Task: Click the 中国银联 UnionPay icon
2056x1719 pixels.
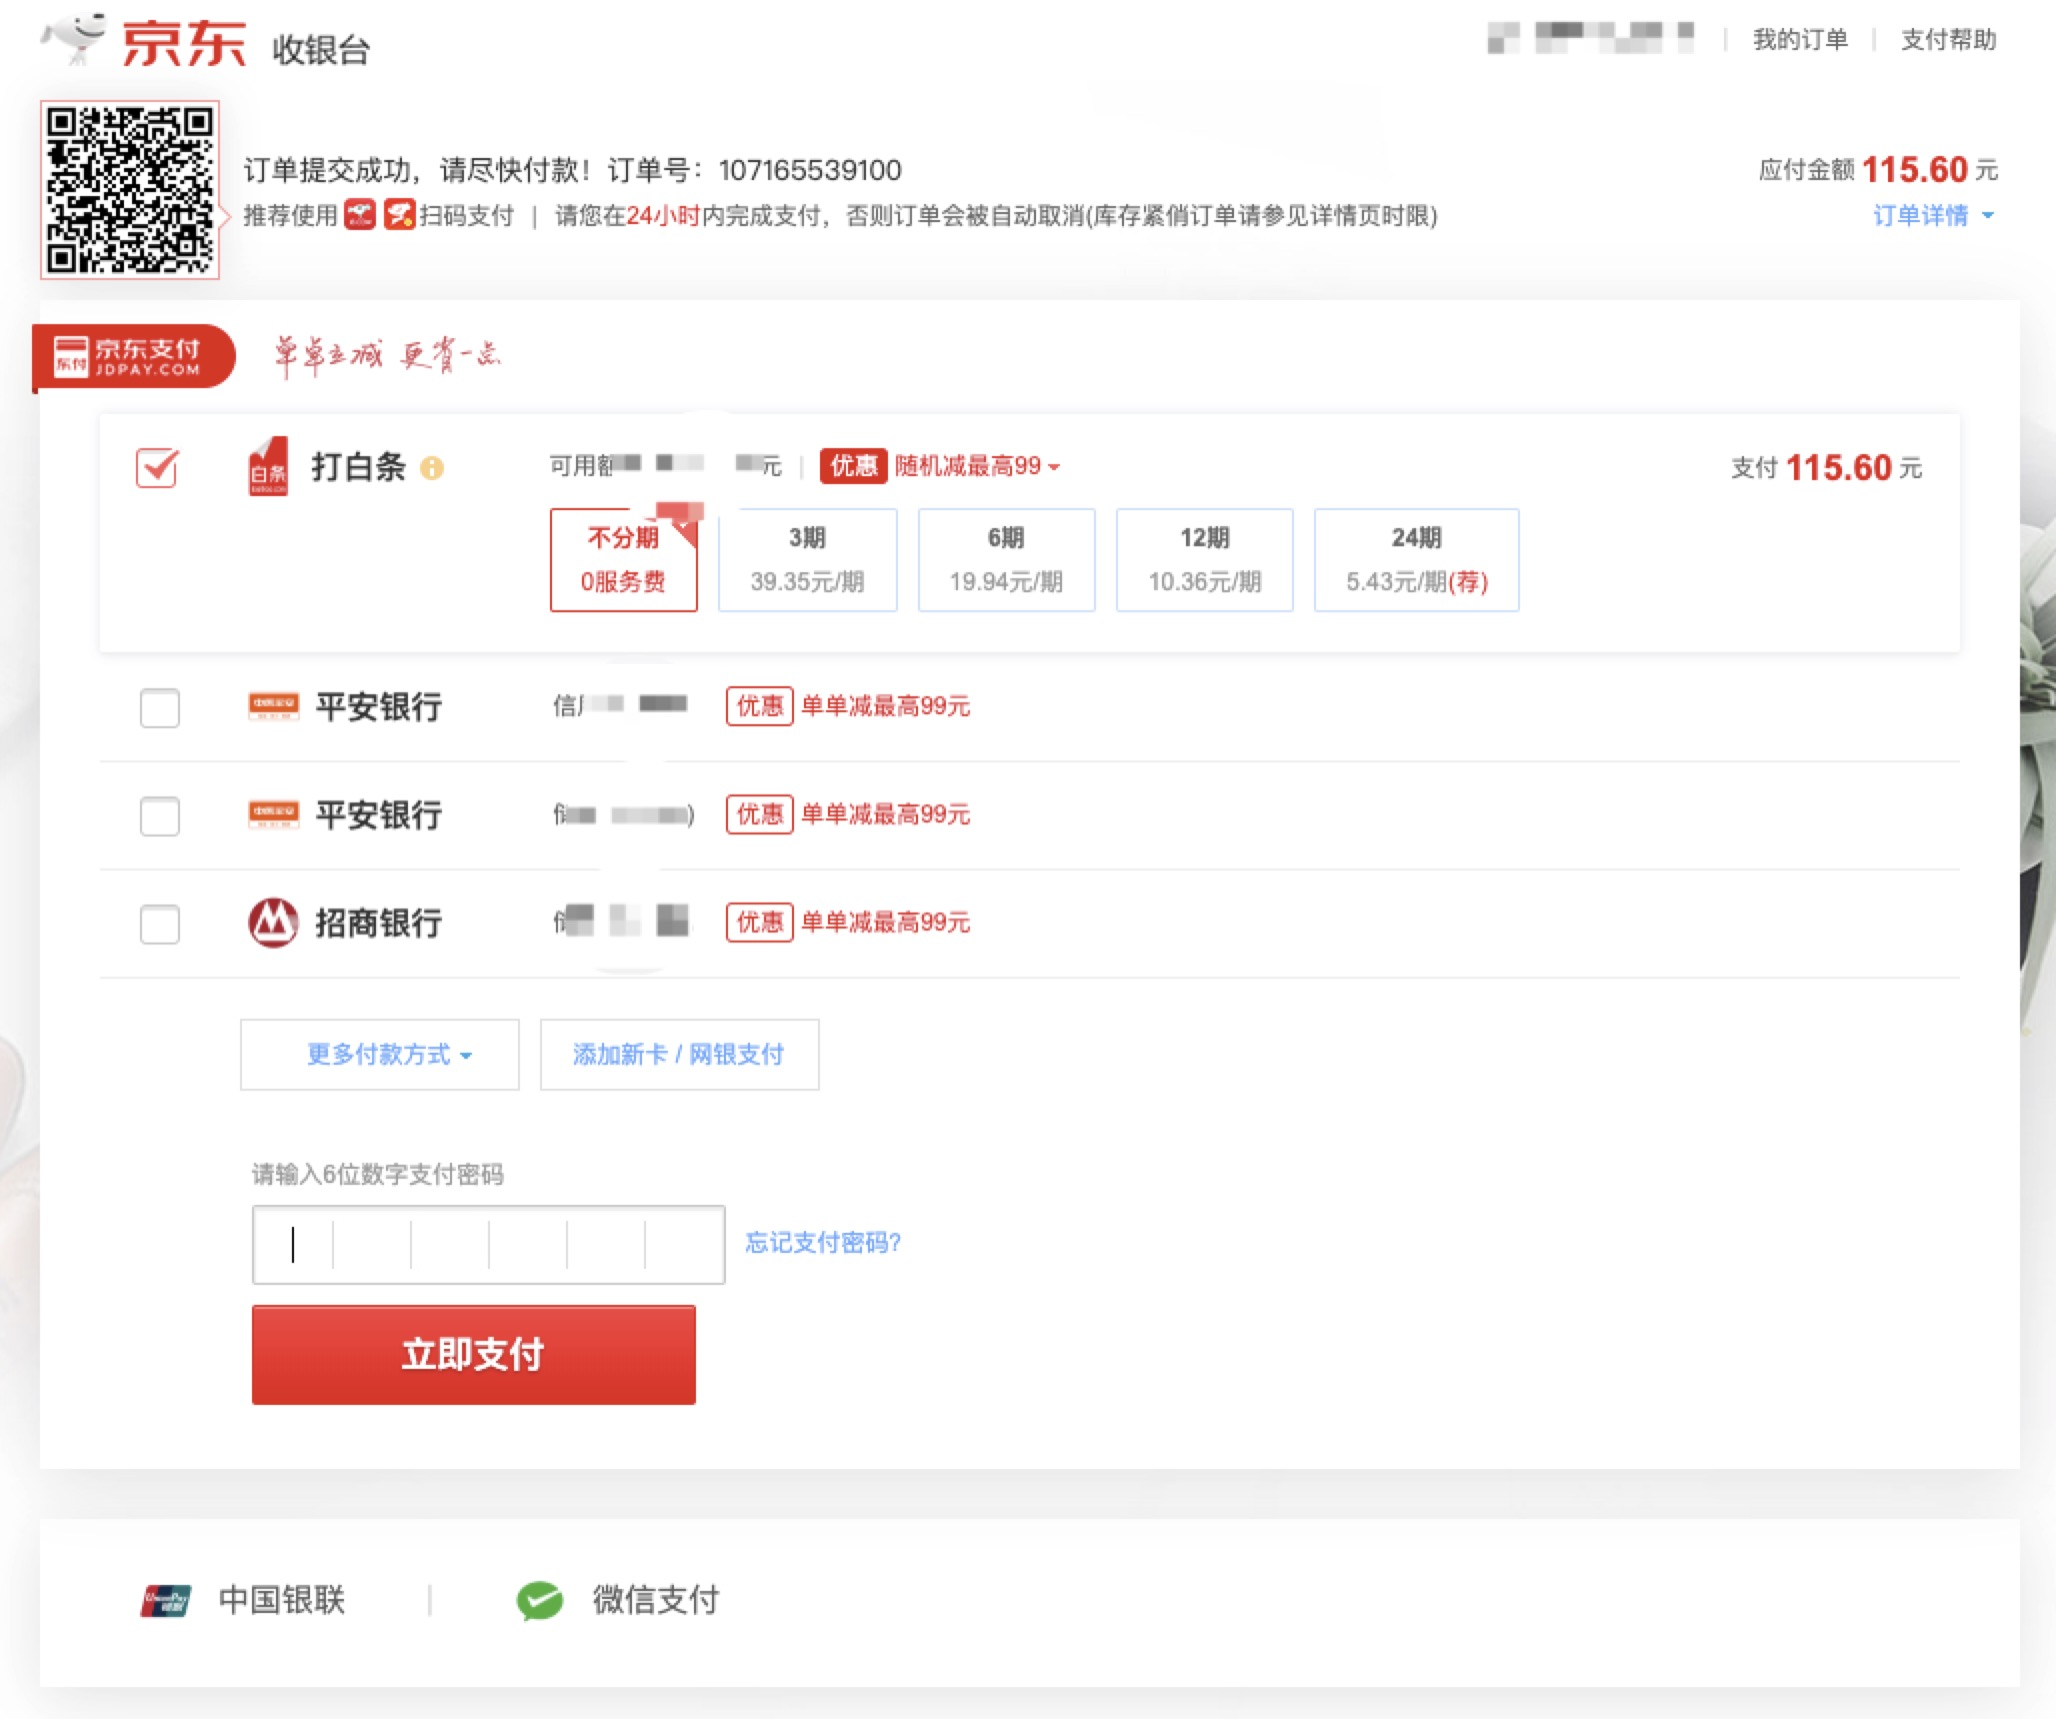Action: click(x=166, y=1600)
